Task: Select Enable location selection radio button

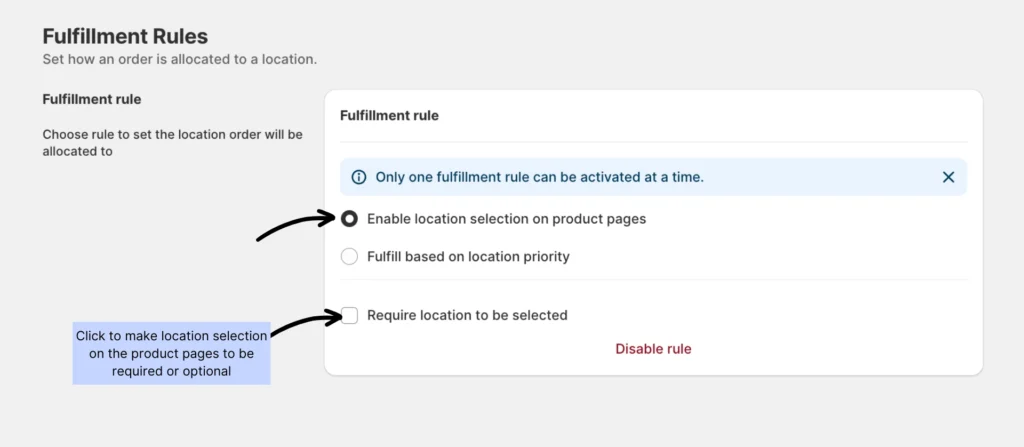Action: pos(349,219)
